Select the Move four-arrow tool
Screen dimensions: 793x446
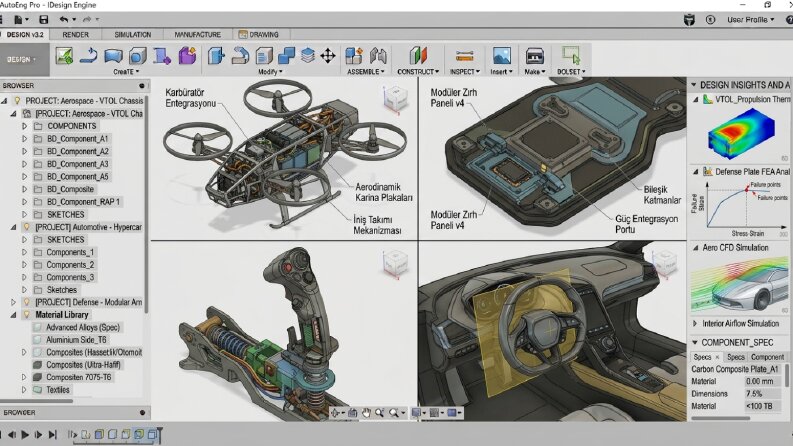328,56
